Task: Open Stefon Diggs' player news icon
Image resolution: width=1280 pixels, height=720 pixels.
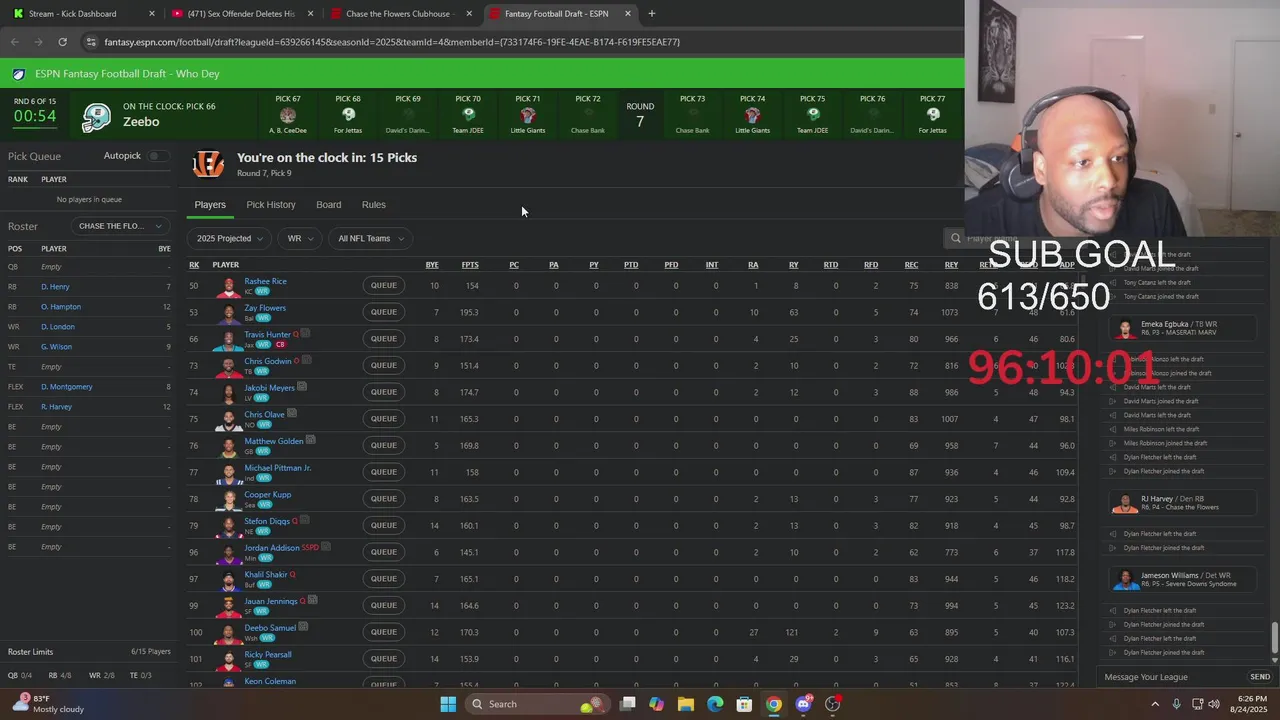Action: [x=305, y=520]
